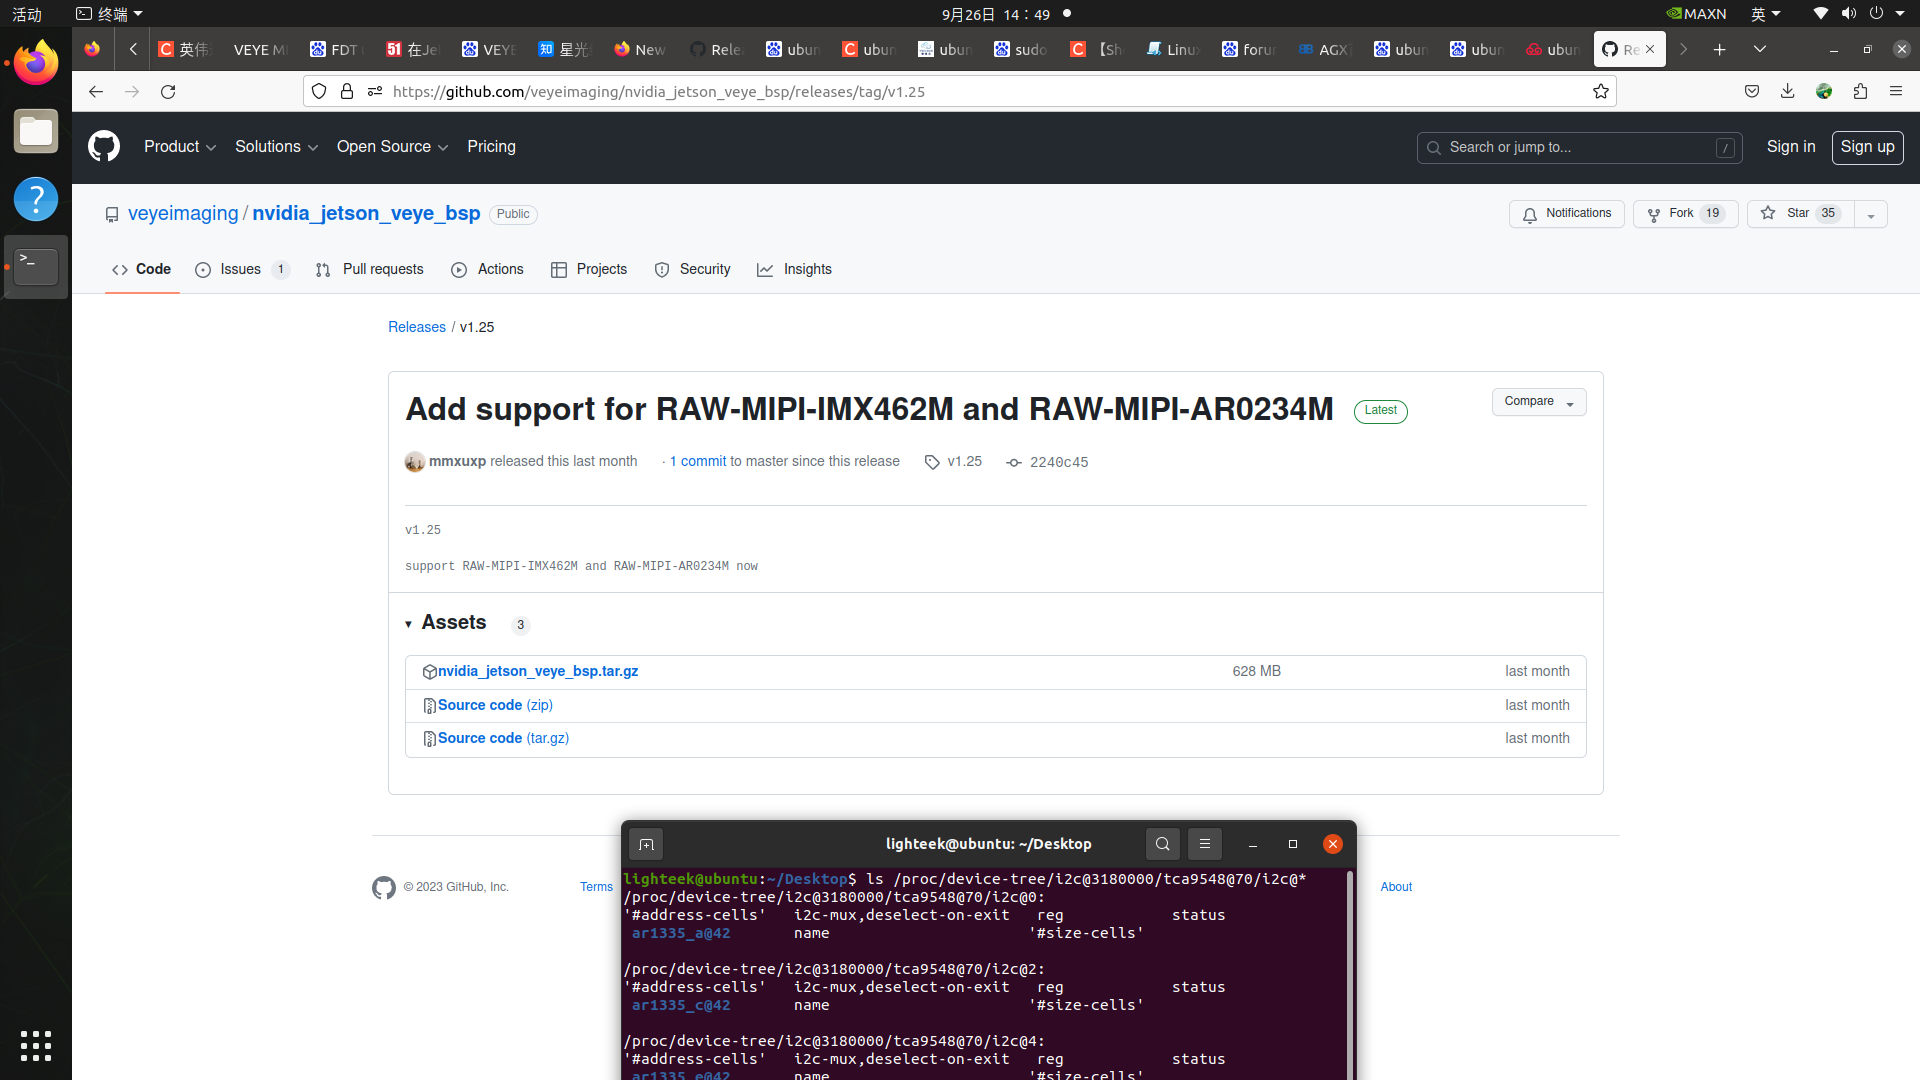Viewport: 1920px width, 1080px height.
Task: Open veyeimaging owner link
Action: pyautogui.click(x=183, y=213)
